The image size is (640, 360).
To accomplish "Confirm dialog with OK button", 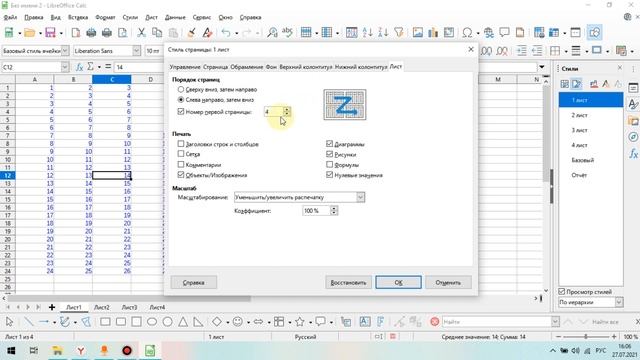I will [x=398, y=282].
